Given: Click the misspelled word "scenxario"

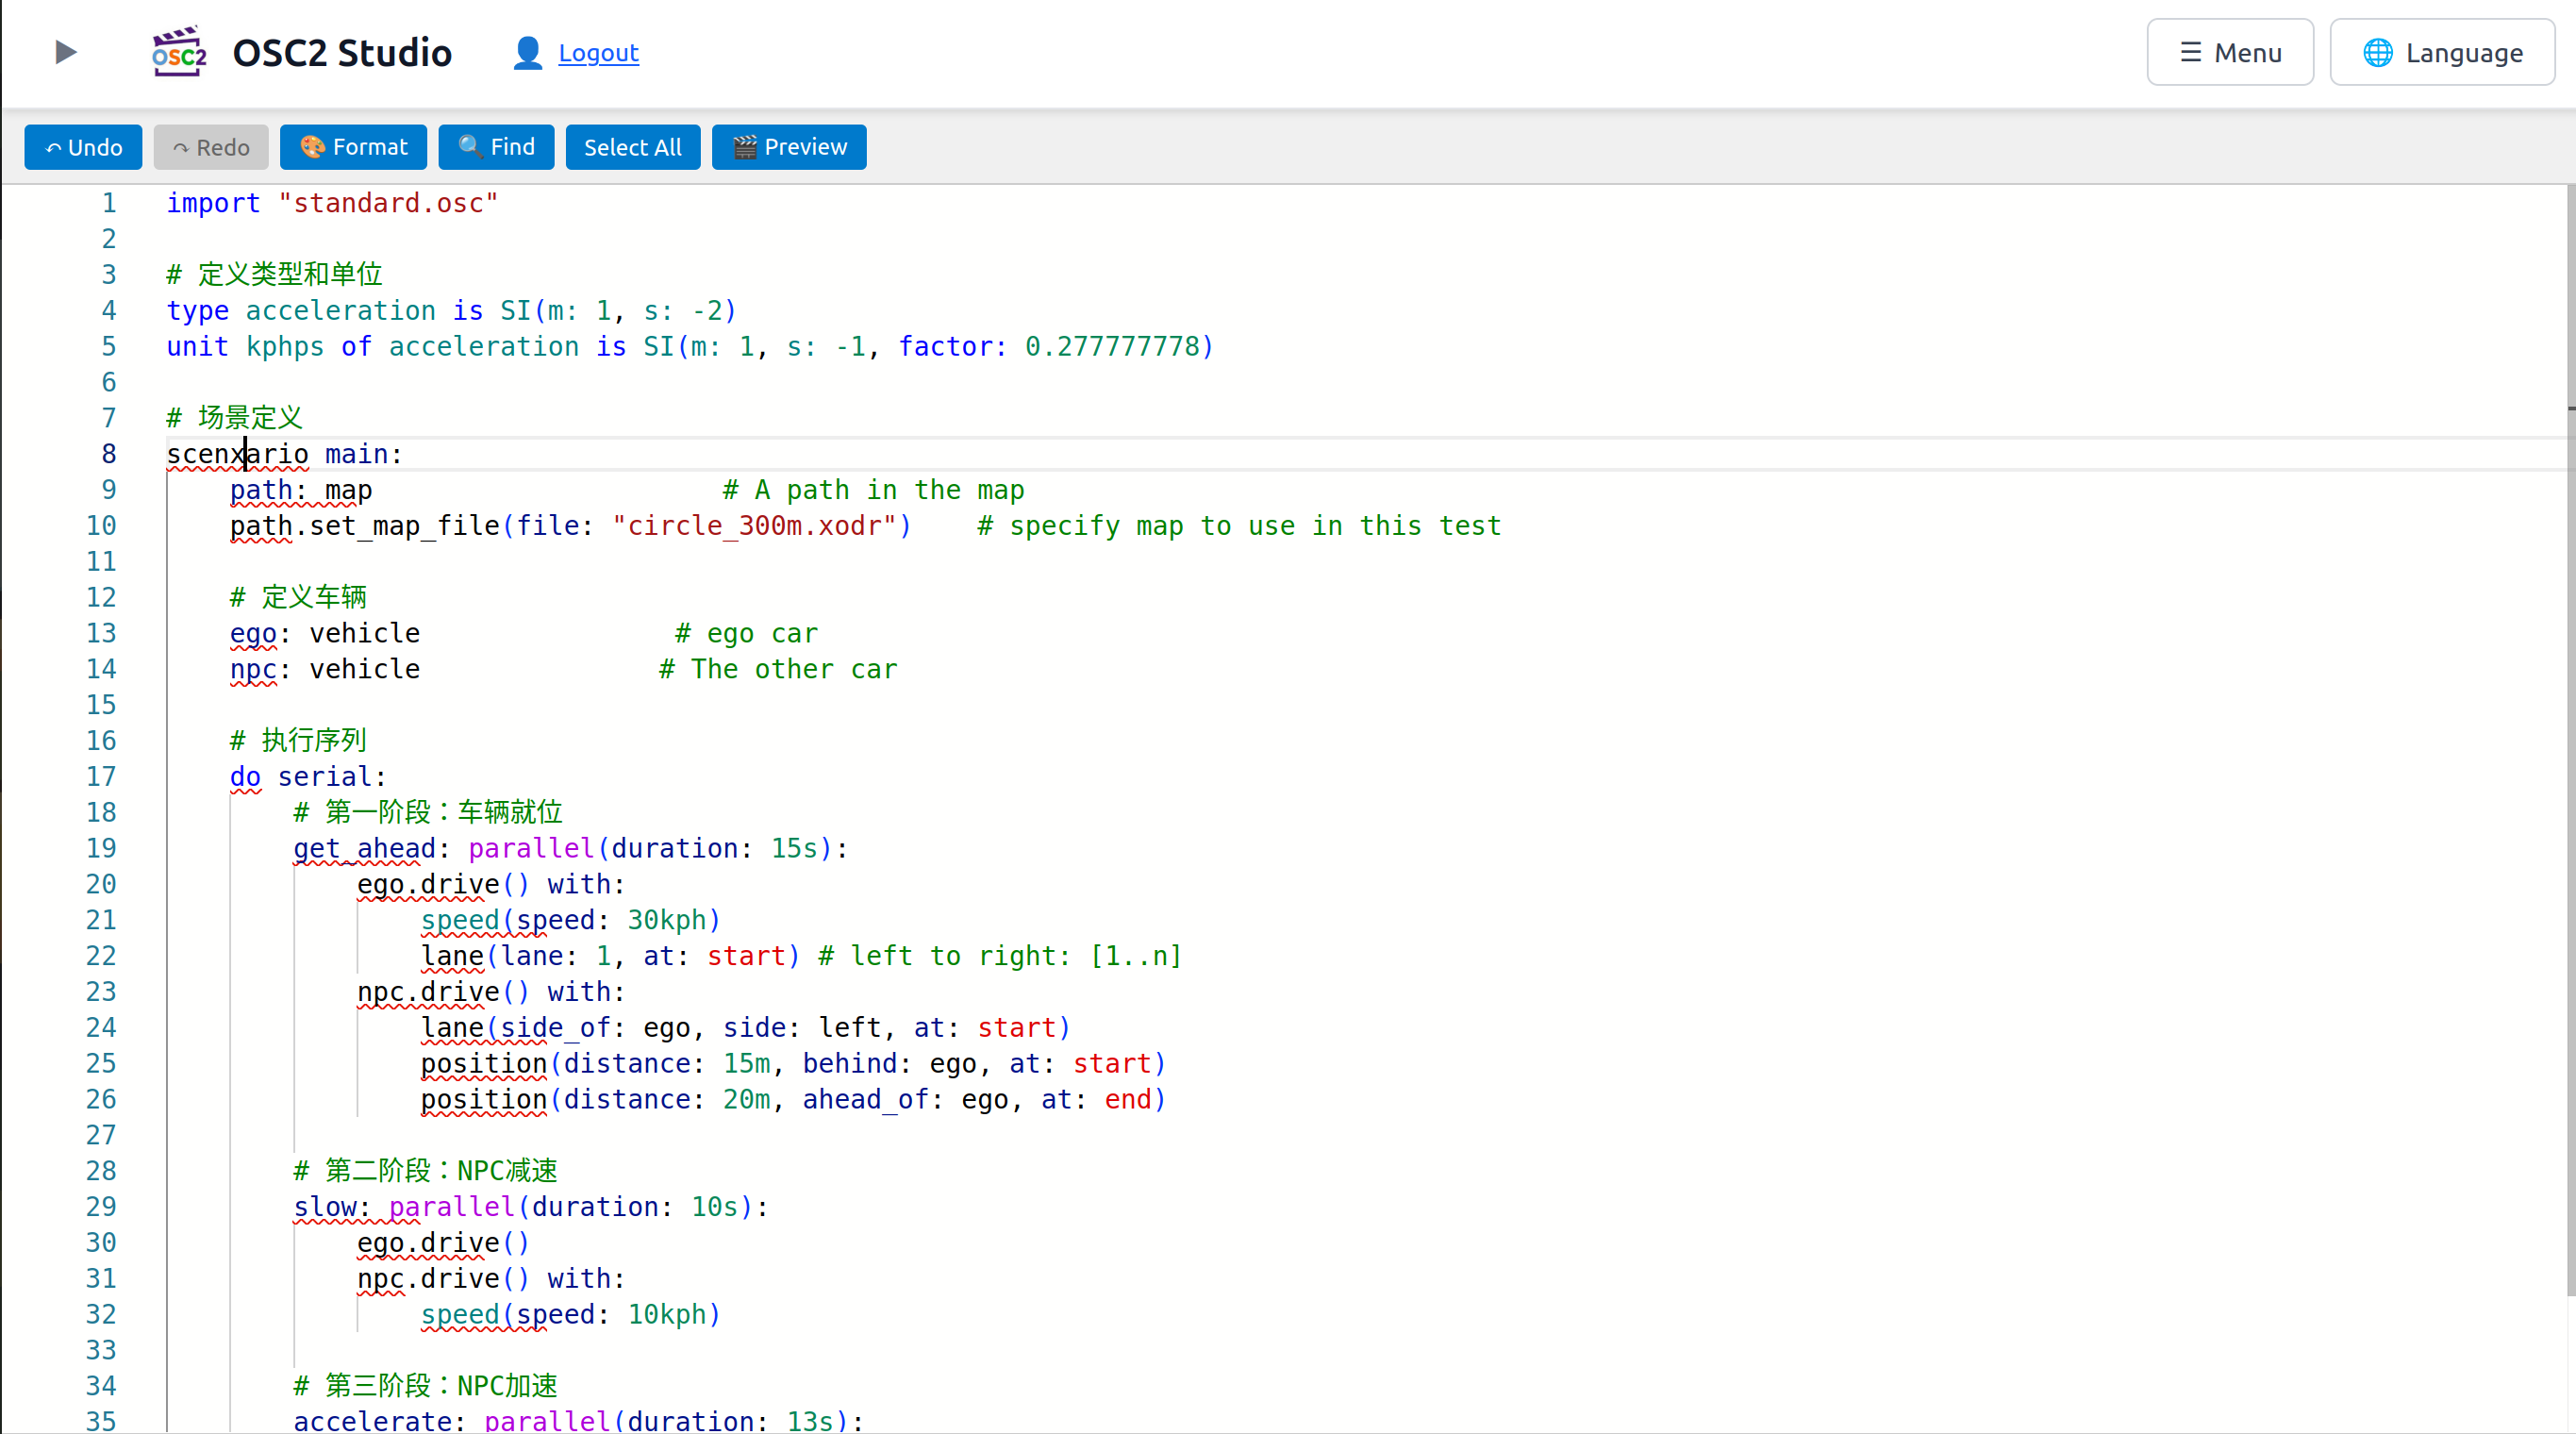Looking at the screenshot, I should [x=237, y=454].
